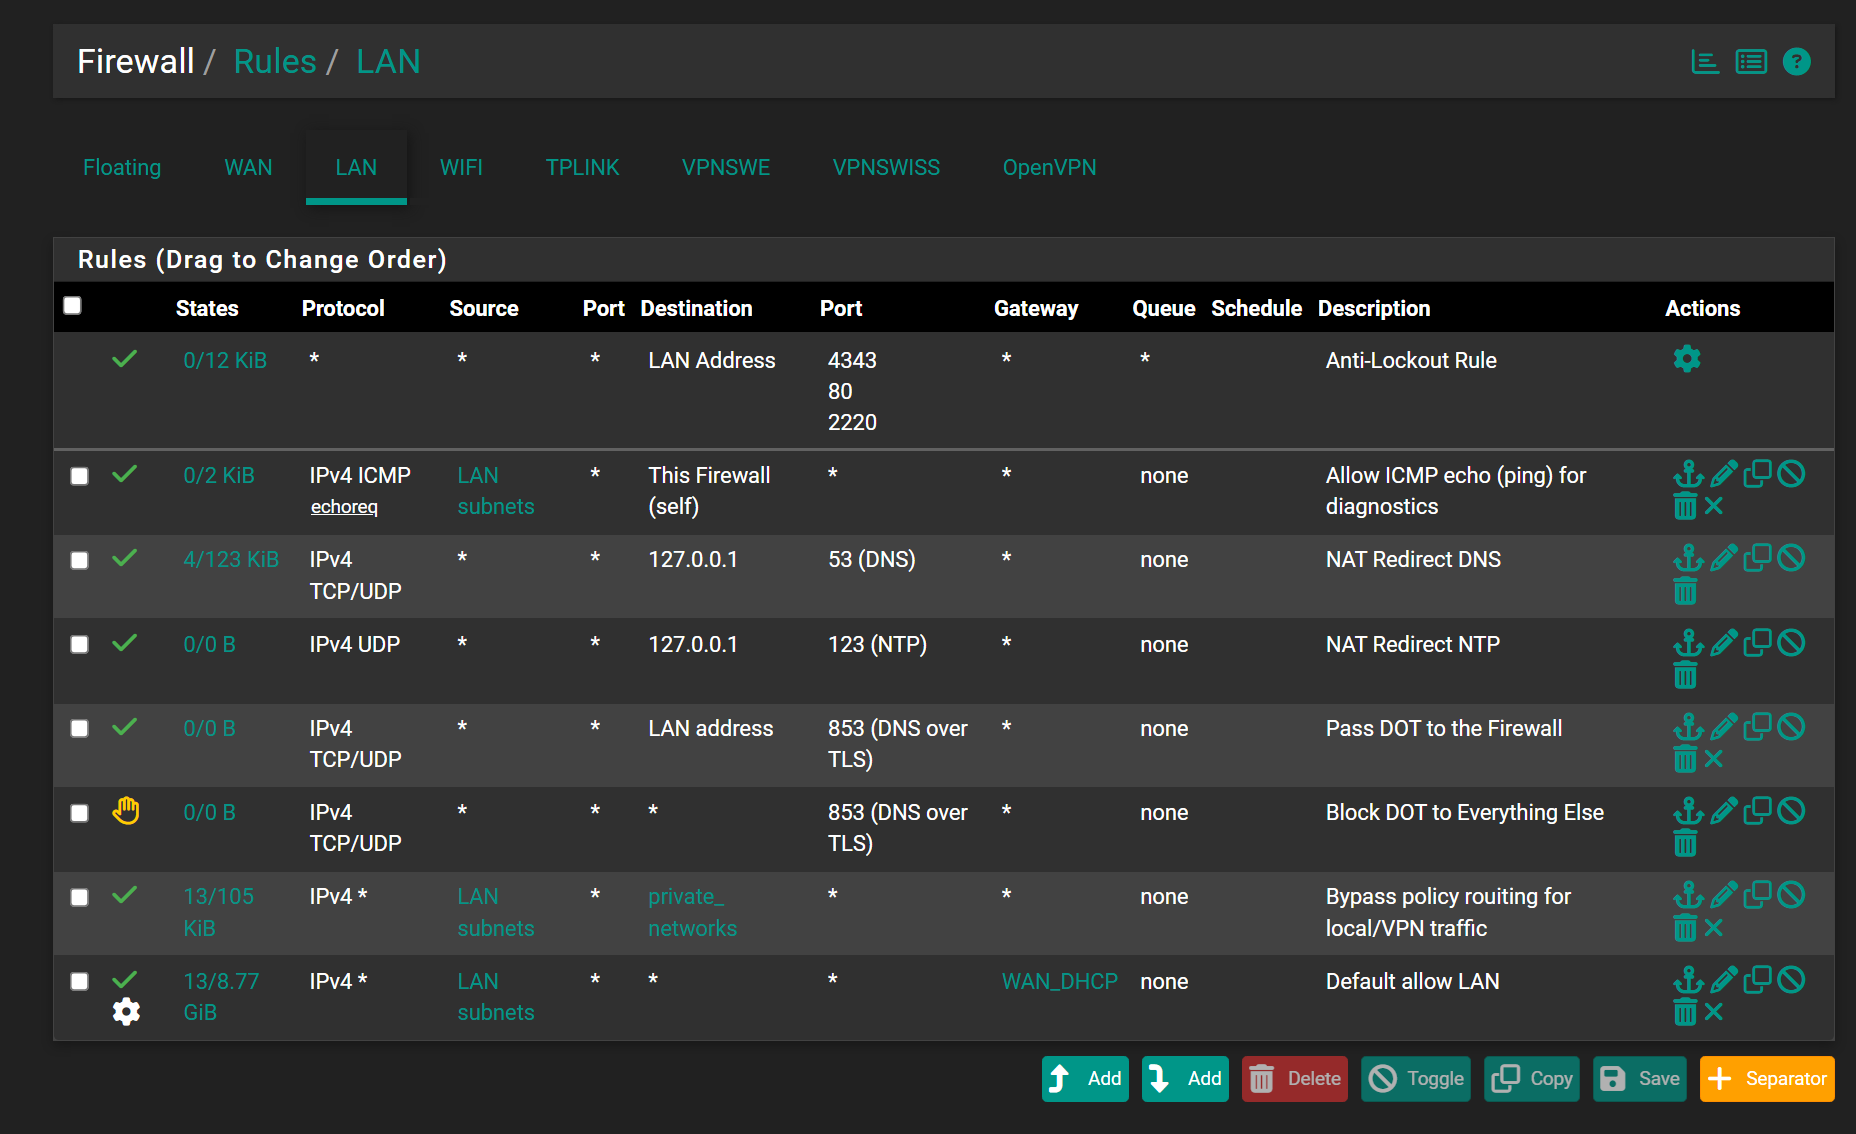Open the related status chart icon
Screen dimensions: 1856x1134
1705,62
